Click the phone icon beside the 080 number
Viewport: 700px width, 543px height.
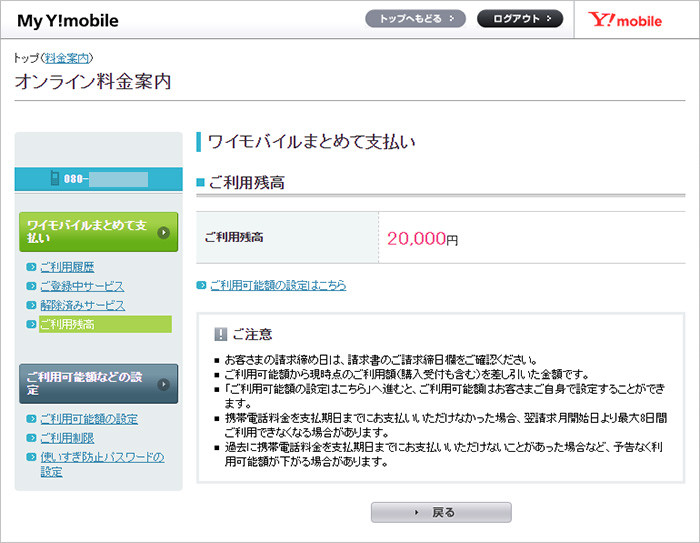55,180
